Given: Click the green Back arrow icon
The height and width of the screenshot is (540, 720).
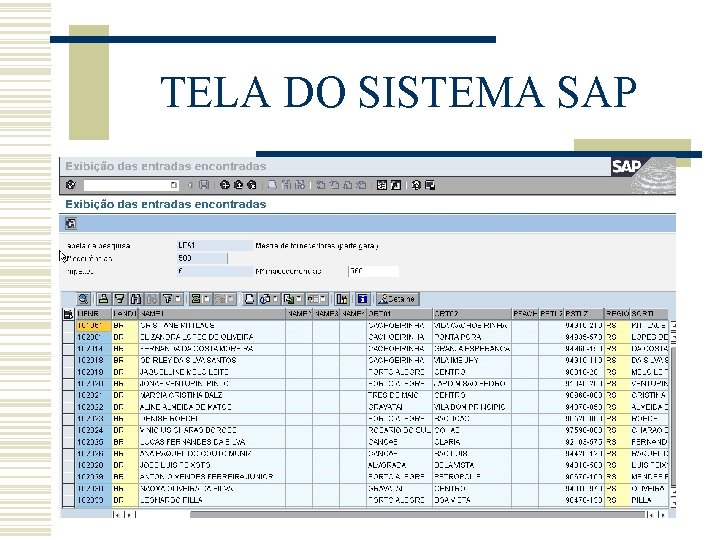Looking at the screenshot, I should click(x=225, y=185).
